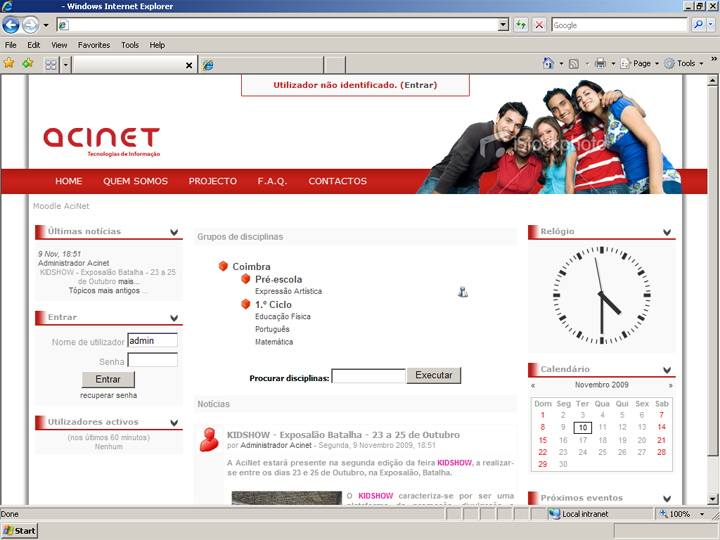Screen dimensions: 720x540
Task: Go to next month in calendar
Action: pyautogui.click(x=670, y=385)
